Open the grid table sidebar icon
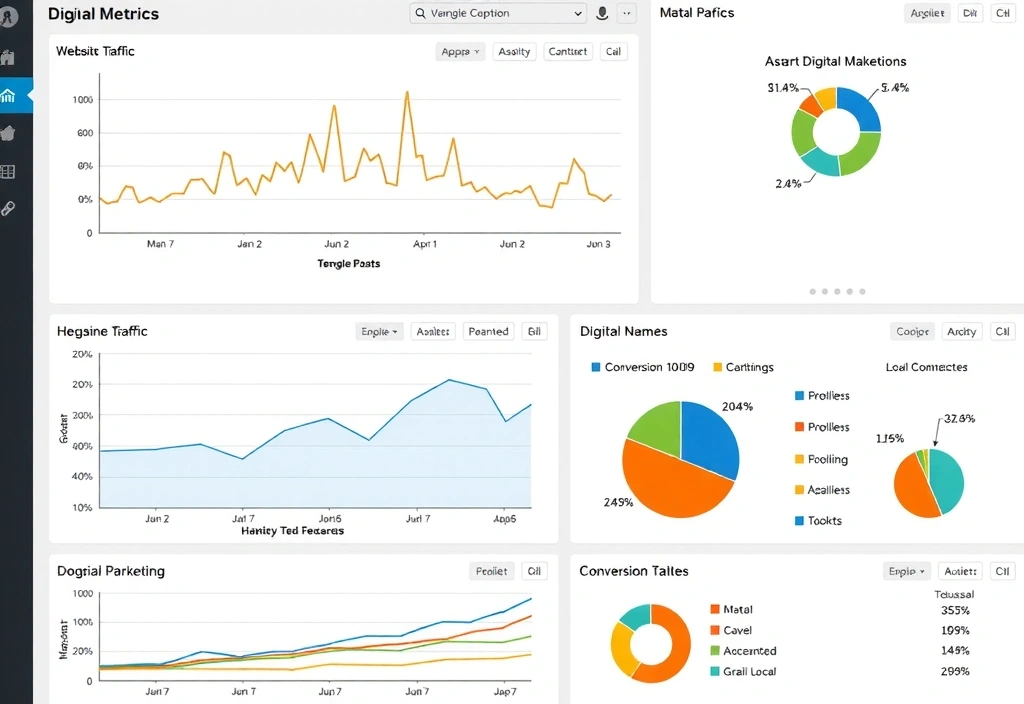 pyautogui.click(x=9, y=171)
